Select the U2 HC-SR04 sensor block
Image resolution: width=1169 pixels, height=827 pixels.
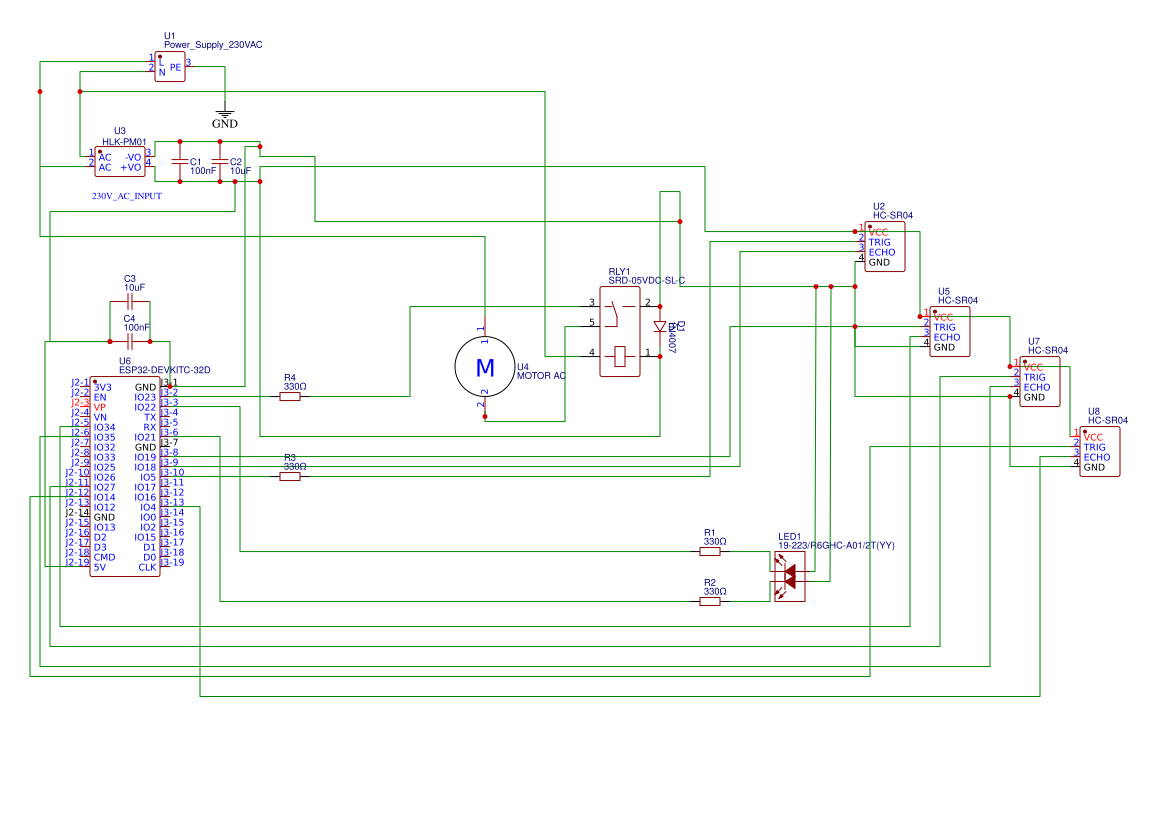click(x=885, y=247)
